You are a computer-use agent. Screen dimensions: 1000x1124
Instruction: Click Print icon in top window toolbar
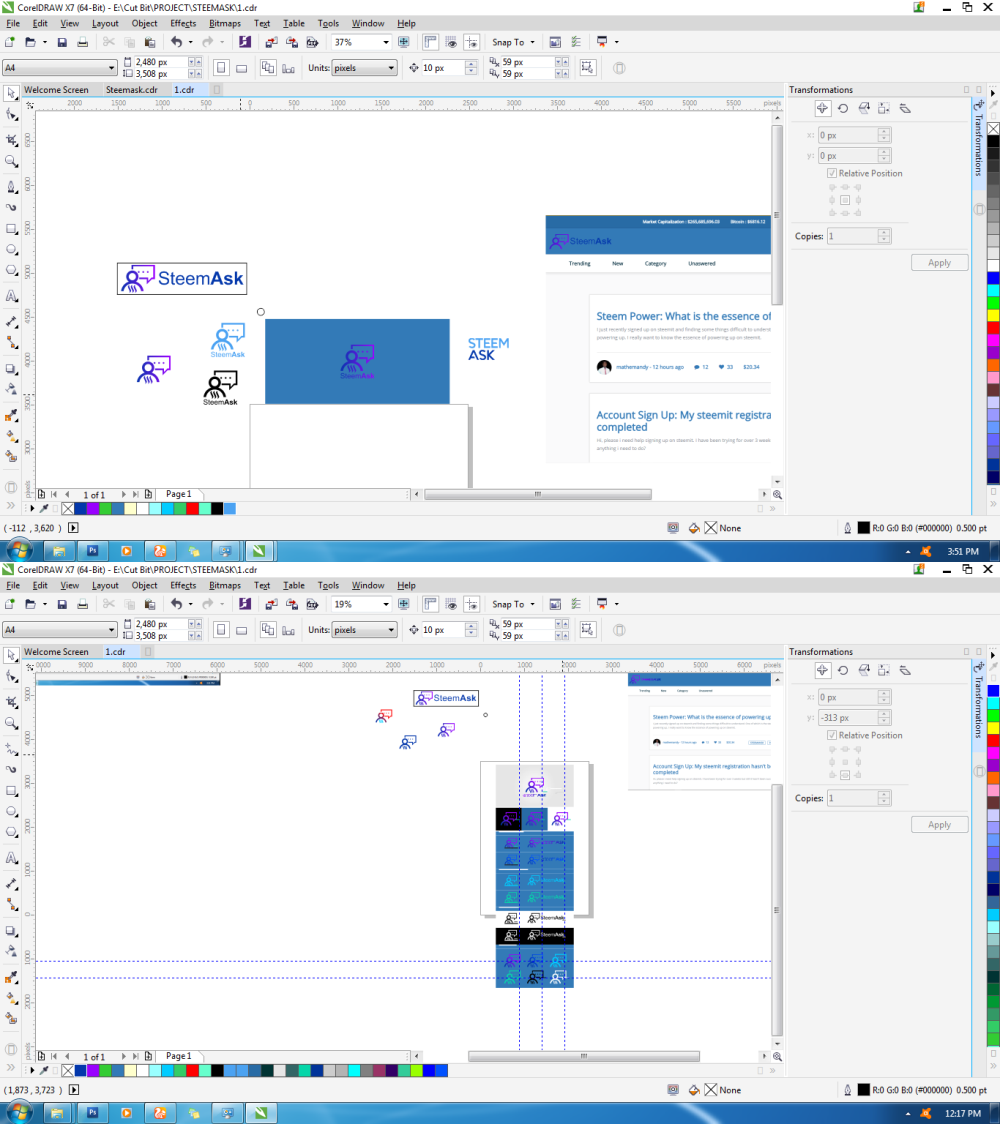[82, 42]
